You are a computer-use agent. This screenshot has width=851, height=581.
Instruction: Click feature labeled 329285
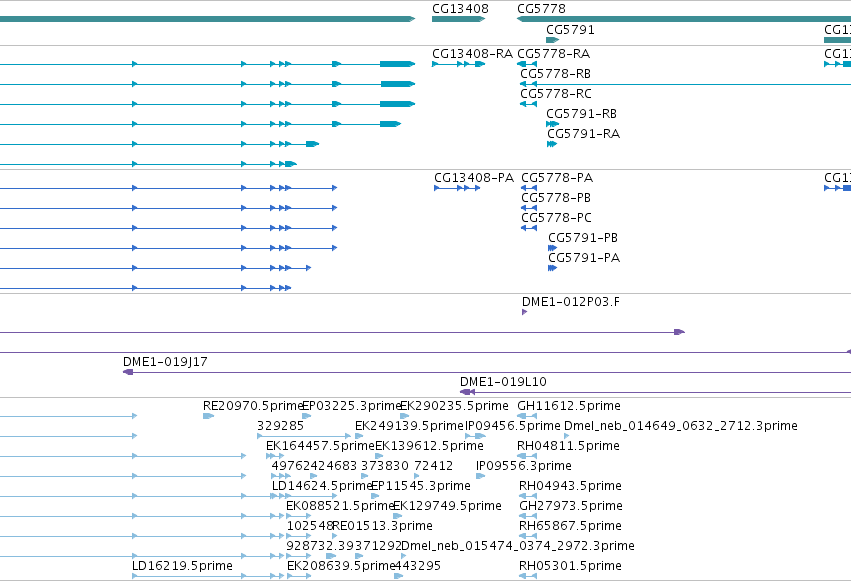click(304, 436)
